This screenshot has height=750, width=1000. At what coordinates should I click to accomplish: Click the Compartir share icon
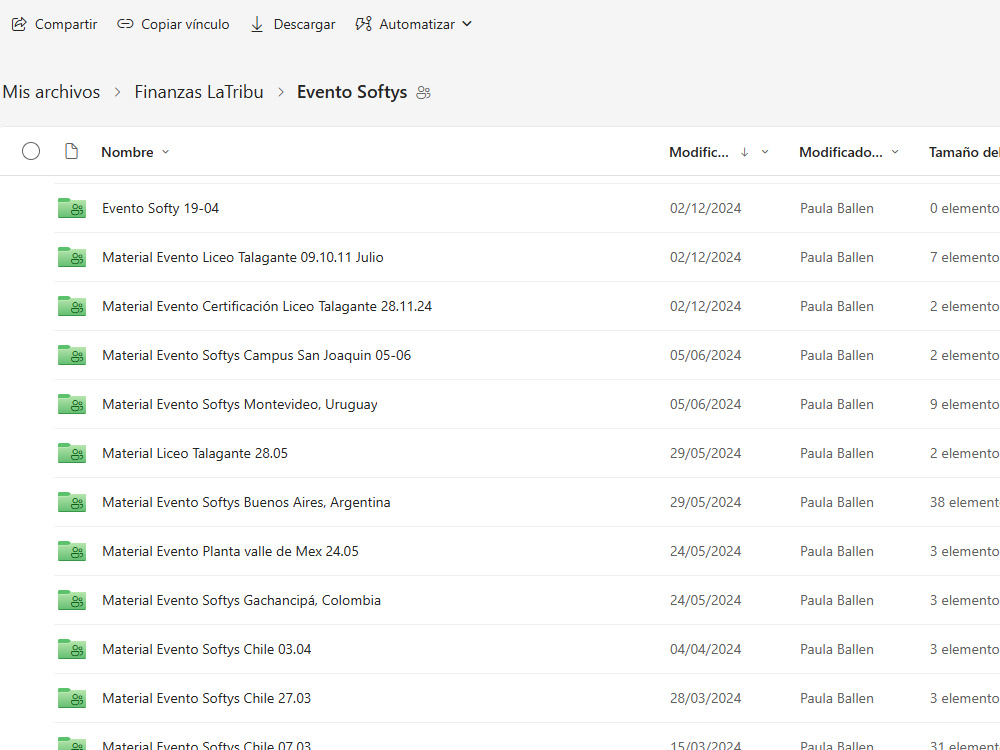pyautogui.click(x=19, y=24)
